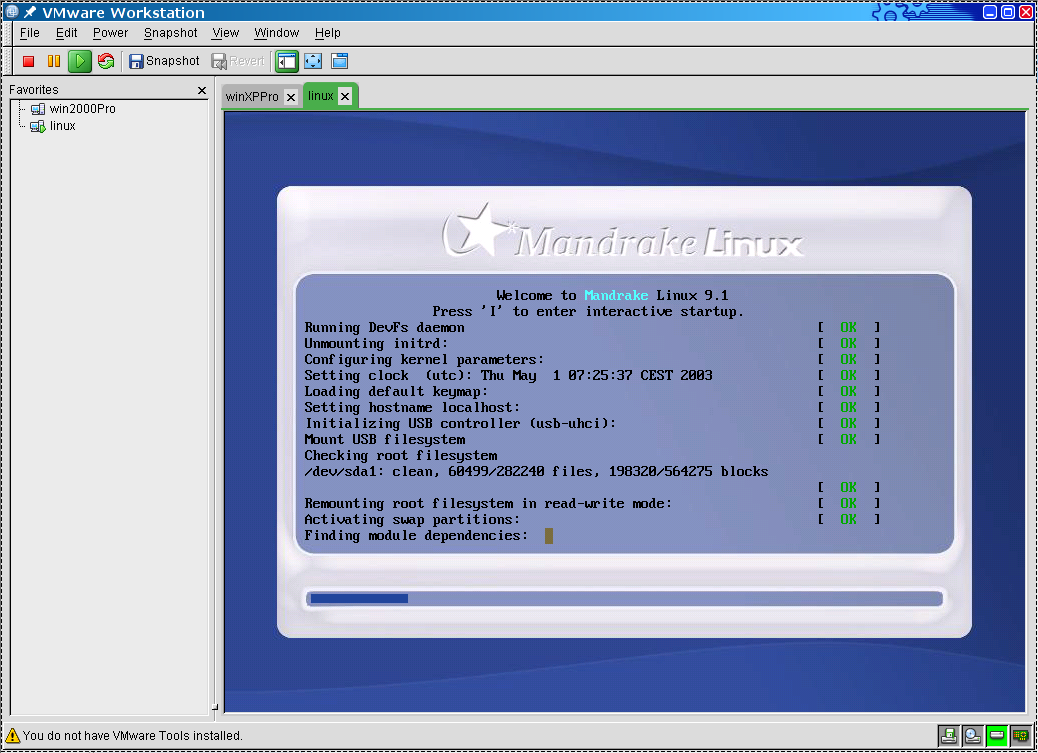Screen dimensions: 1038x753
Task: Open the Window menu
Action: coord(277,33)
